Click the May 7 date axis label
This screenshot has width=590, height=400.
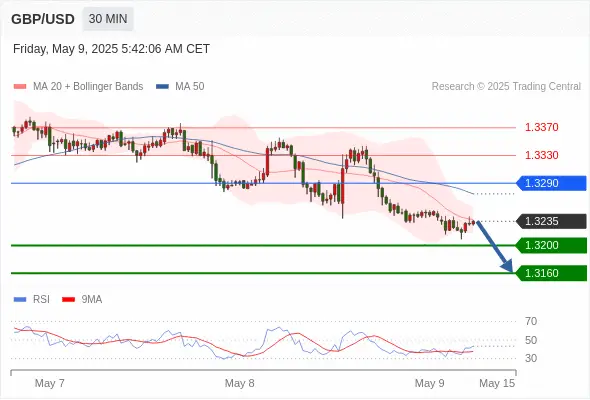pyautogui.click(x=50, y=383)
